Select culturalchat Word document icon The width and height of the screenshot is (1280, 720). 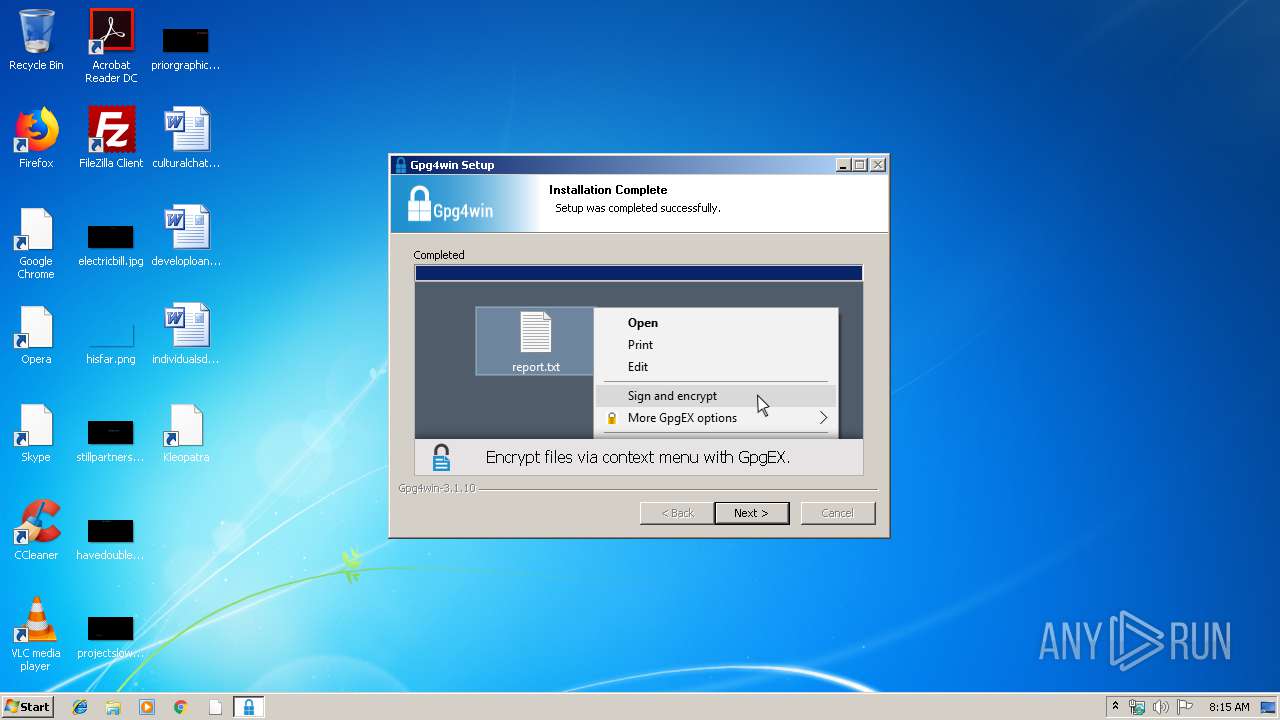coord(186,139)
